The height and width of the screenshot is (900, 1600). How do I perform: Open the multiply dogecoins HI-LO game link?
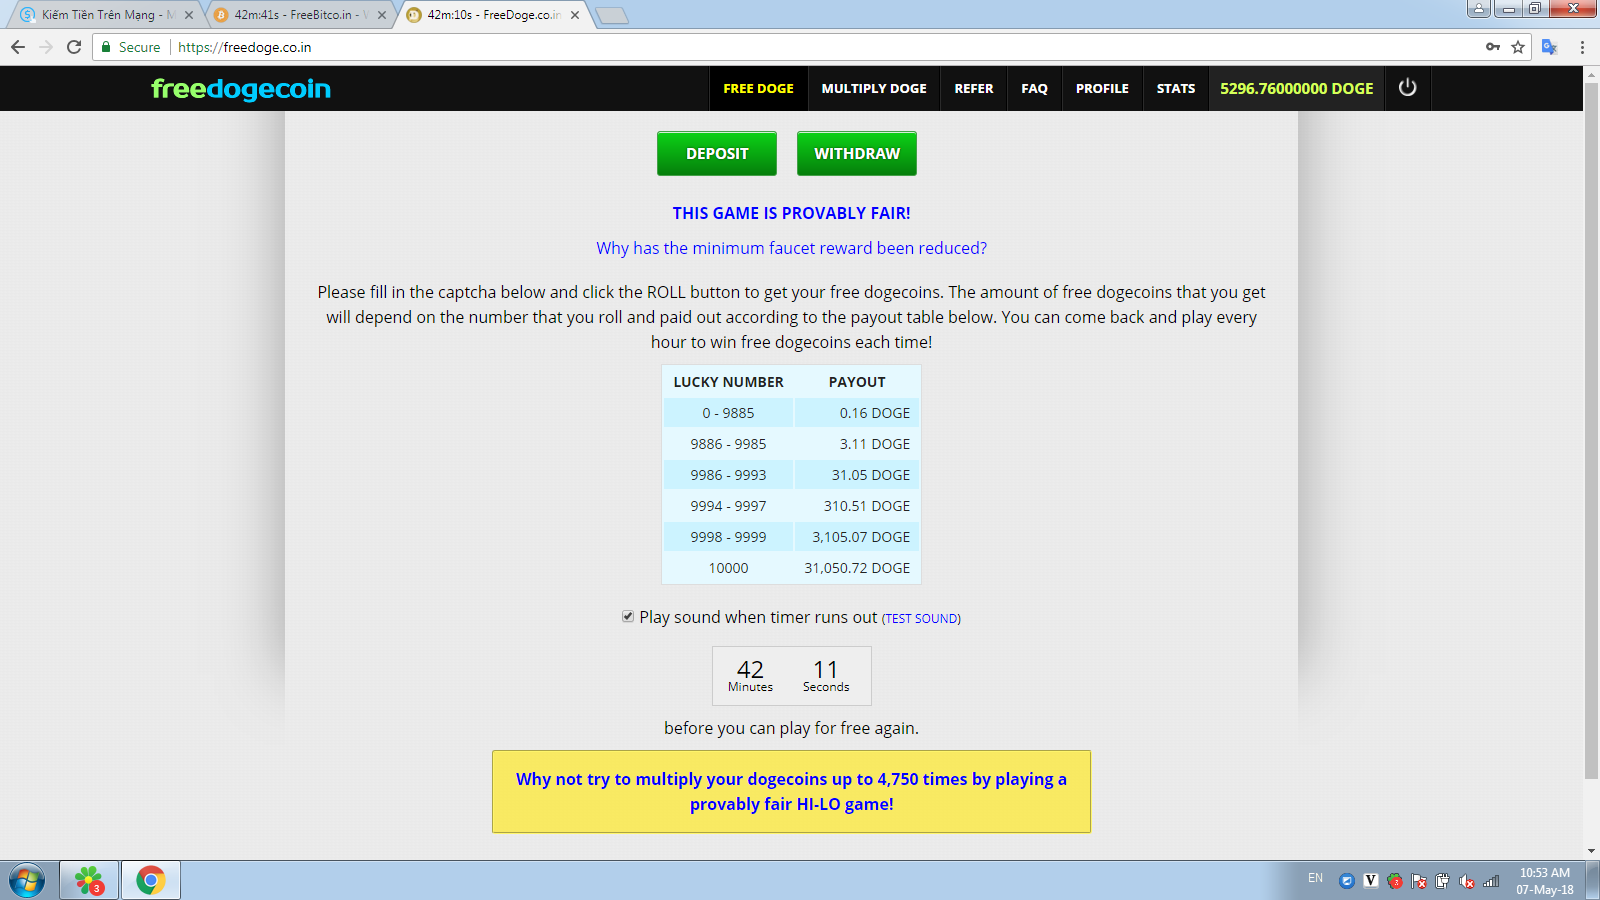[791, 791]
